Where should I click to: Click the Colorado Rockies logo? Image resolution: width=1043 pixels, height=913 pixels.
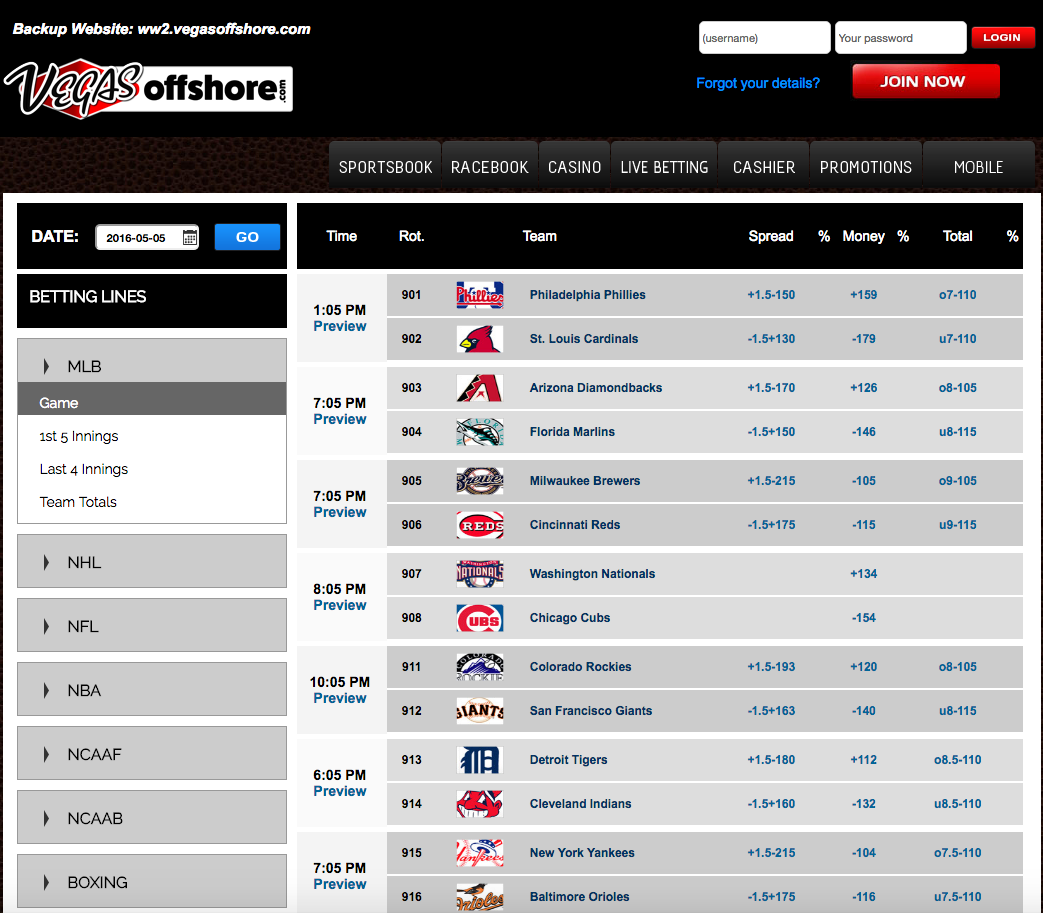[x=480, y=667]
